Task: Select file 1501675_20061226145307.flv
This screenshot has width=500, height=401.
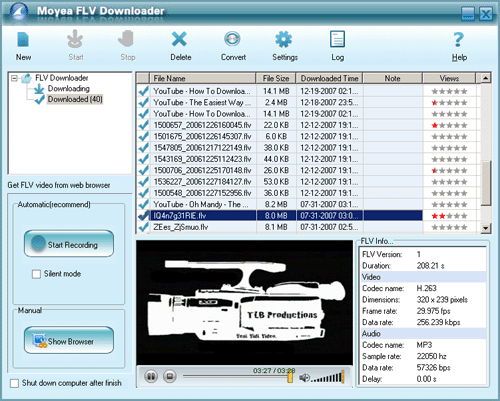Action: pos(202,136)
